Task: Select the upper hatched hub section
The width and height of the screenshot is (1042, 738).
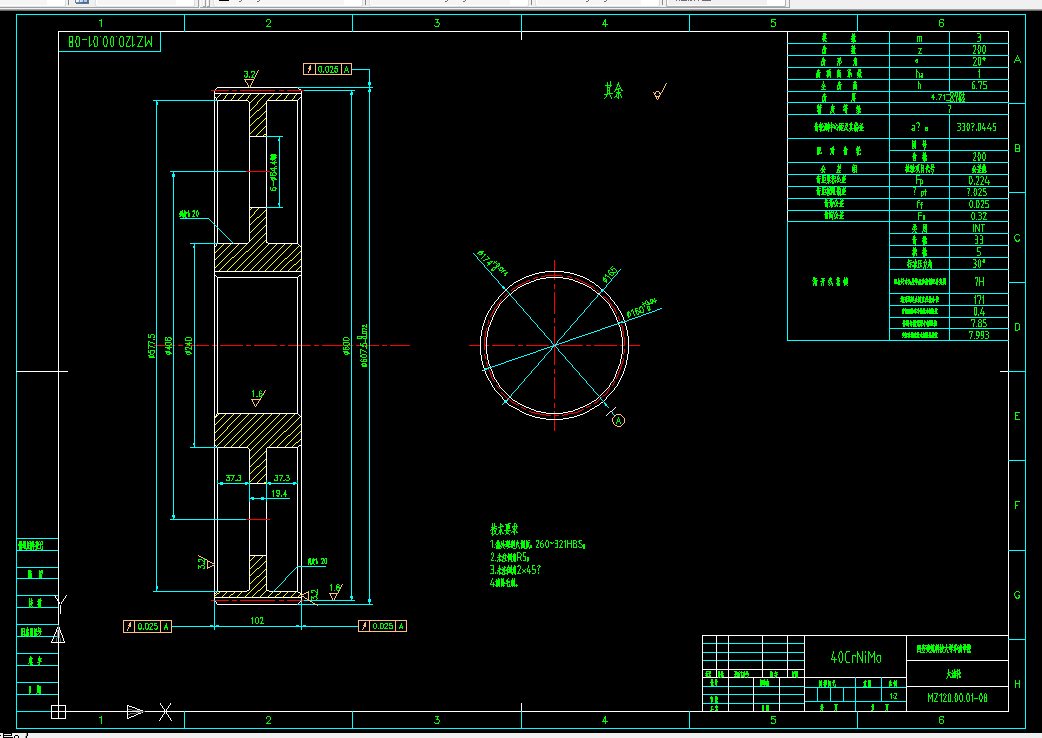Action: (x=258, y=258)
